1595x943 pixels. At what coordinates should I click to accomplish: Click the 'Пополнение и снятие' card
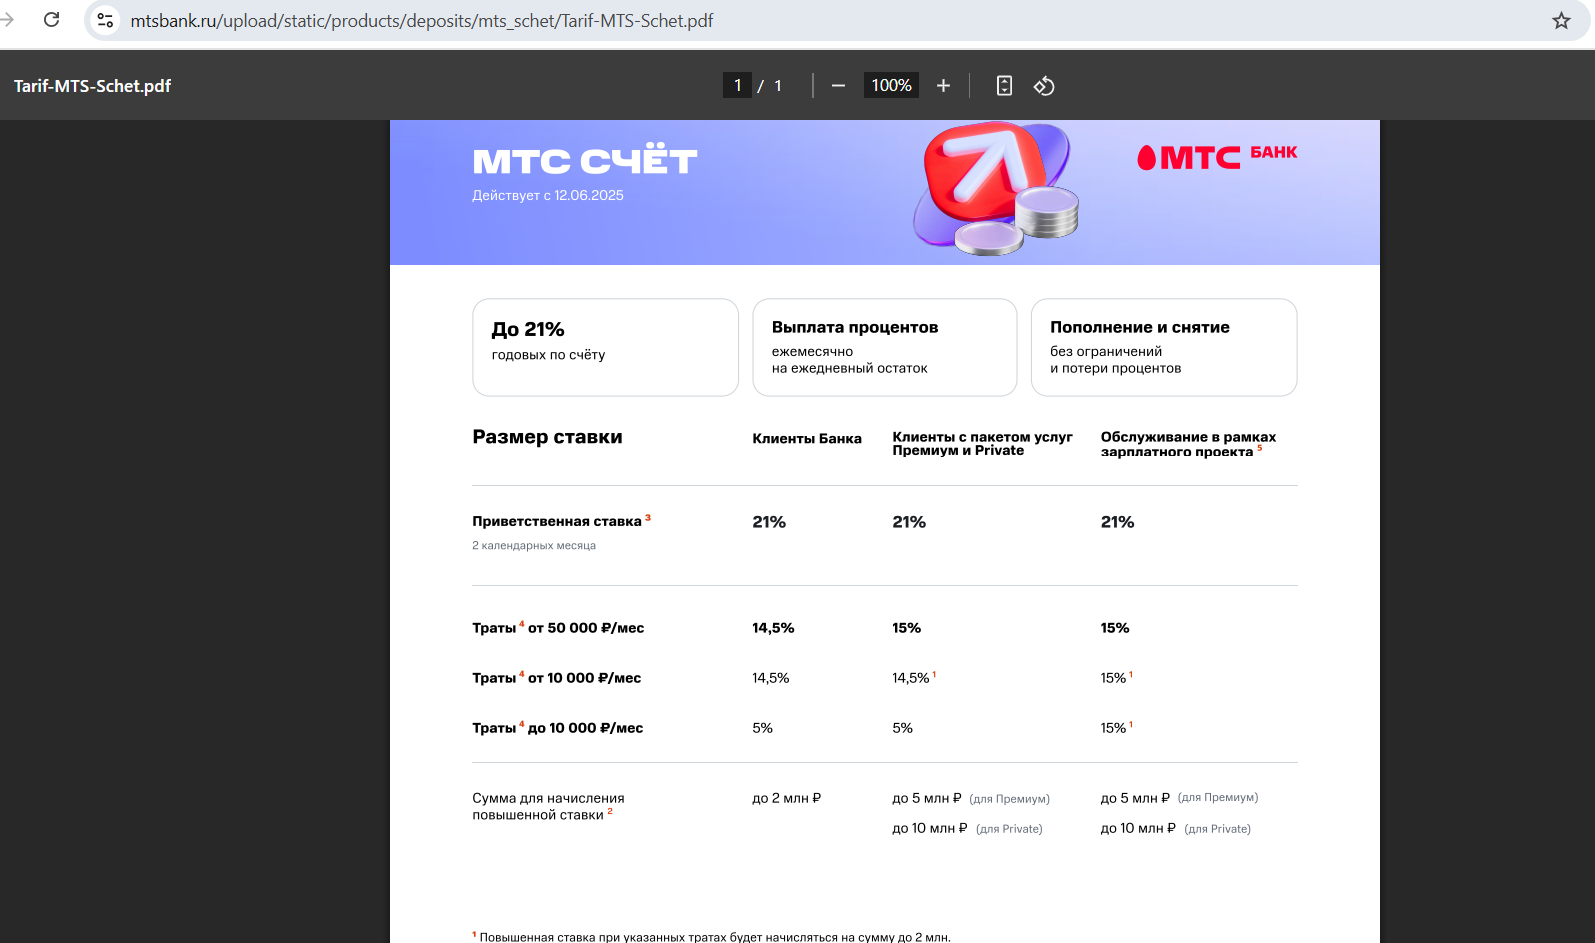click(x=1164, y=347)
